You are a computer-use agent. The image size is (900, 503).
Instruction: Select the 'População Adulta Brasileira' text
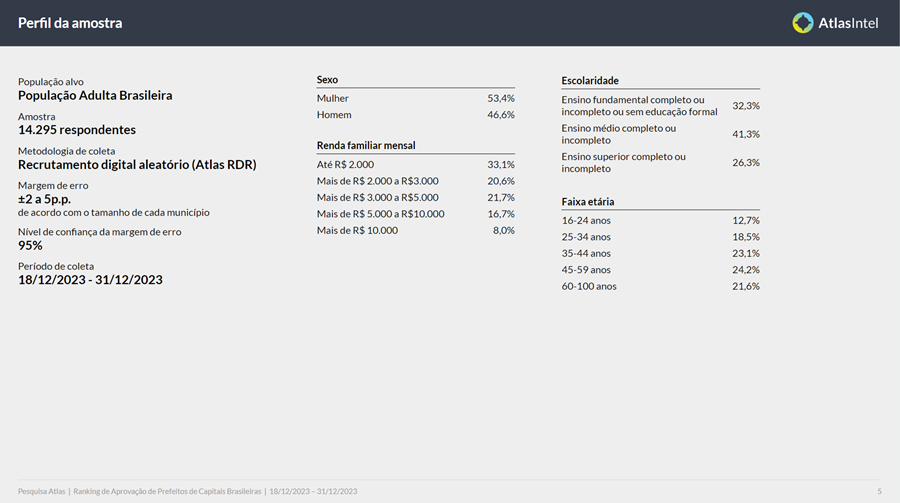tap(95, 95)
